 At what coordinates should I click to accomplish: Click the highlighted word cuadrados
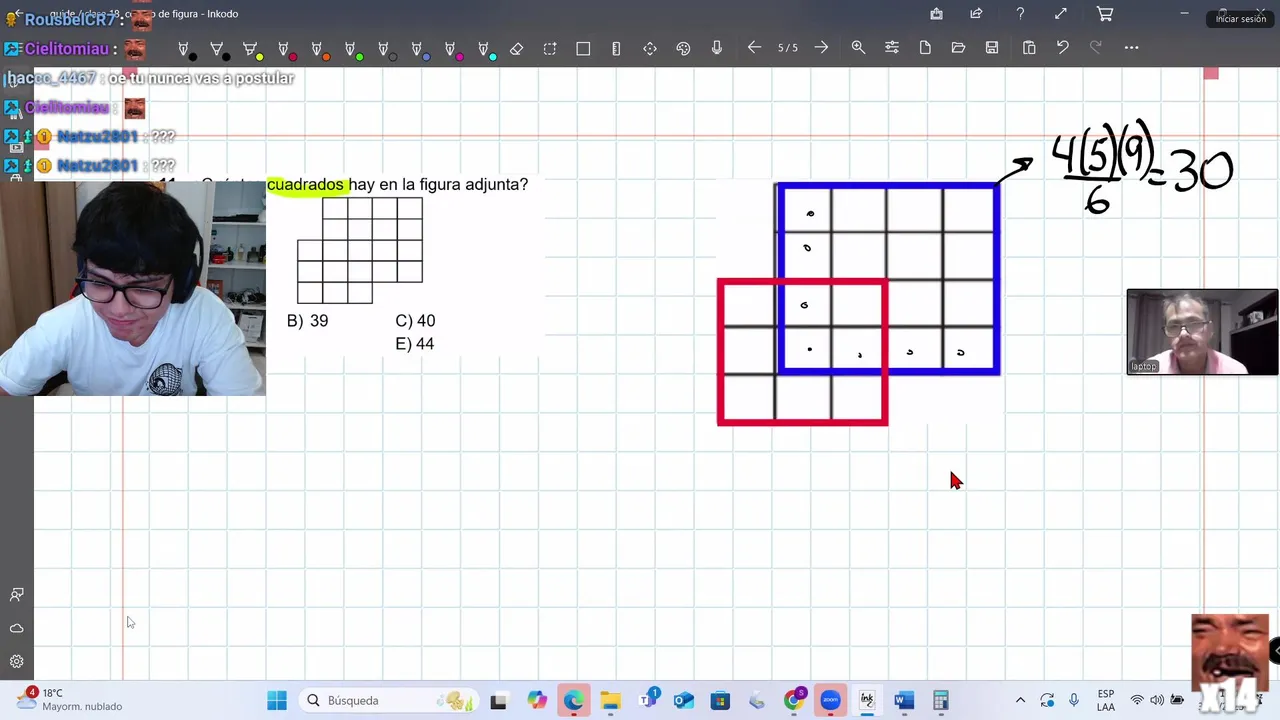point(306,184)
